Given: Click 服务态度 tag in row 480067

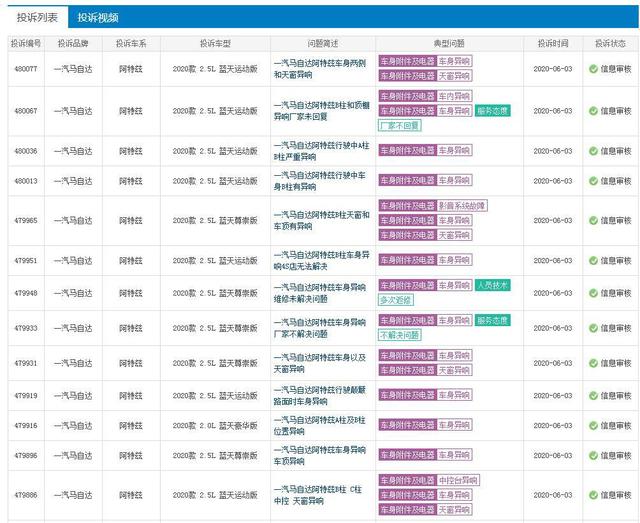Looking at the screenshot, I should coord(492,111).
